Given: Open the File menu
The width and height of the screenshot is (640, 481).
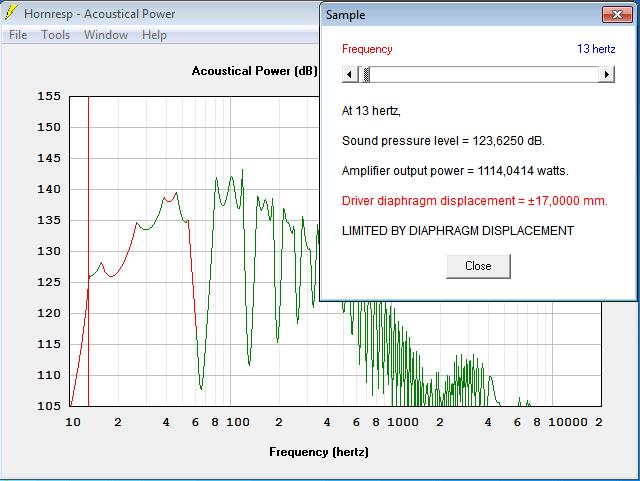Looking at the screenshot, I should pos(18,35).
